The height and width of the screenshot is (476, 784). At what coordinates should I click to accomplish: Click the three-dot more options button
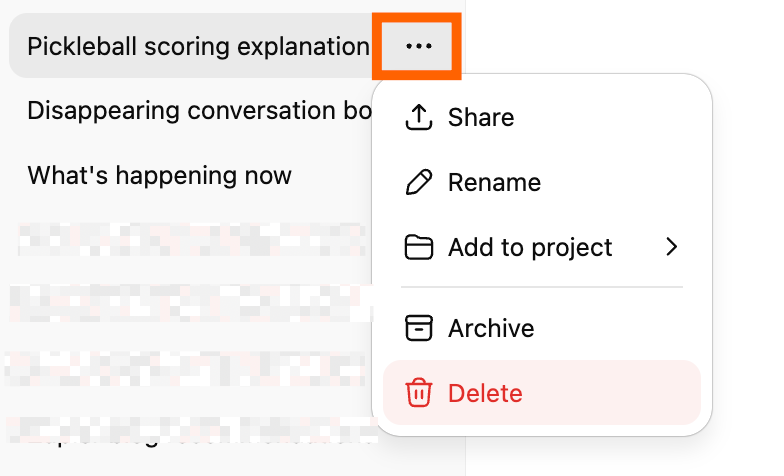(418, 46)
